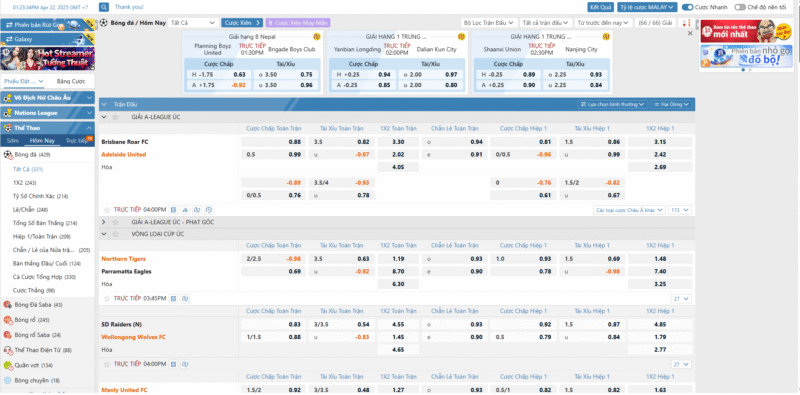The width and height of the screenshot is (800, 395).
Task: Click the Nations League trophy icon
Action: pos(8,113)
